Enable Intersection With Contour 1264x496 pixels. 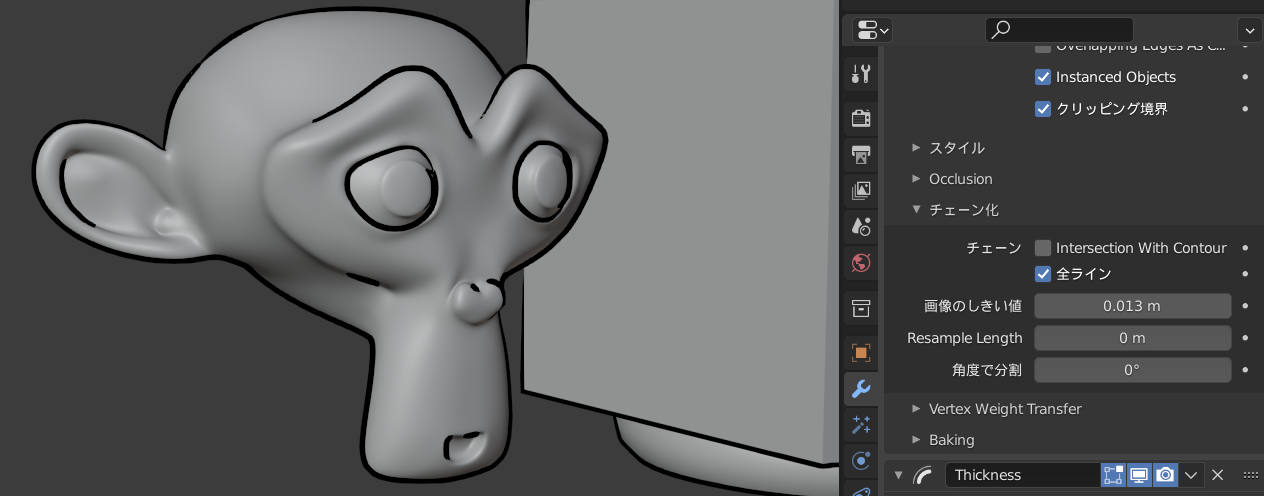(x=1043, y=248)
